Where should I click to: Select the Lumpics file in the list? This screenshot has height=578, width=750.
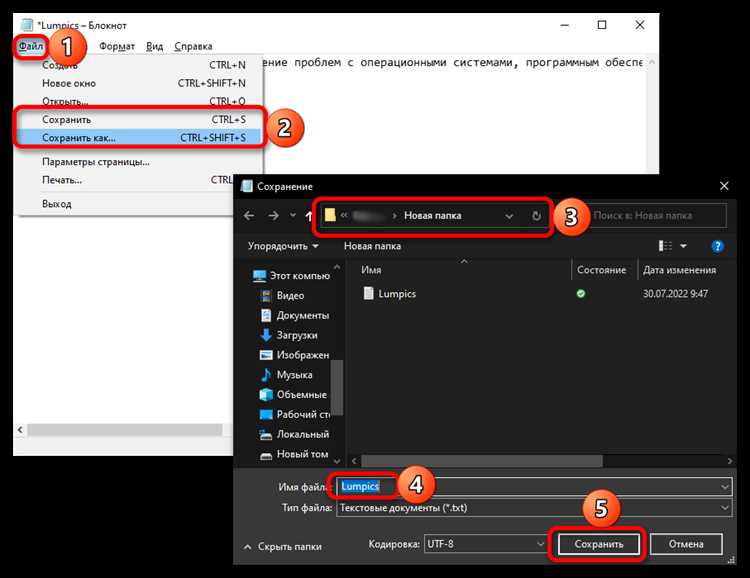[x=389, y=294]
